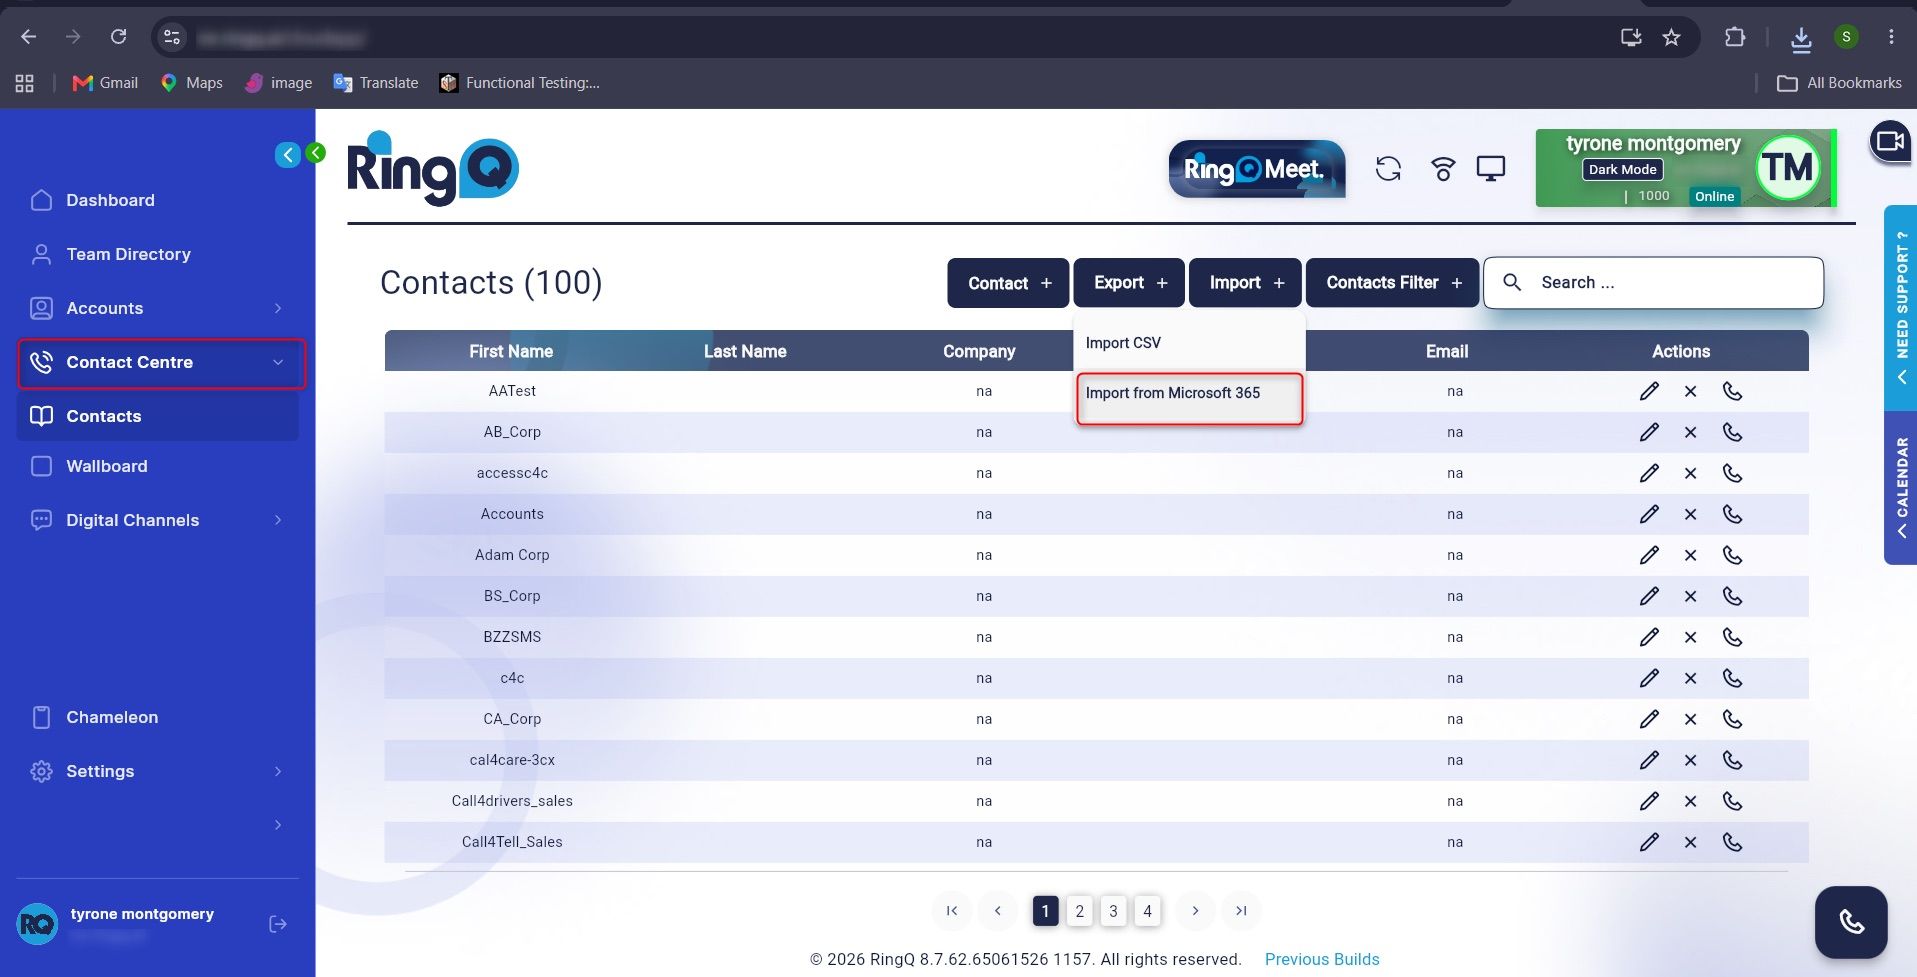The height and width of the screenshot is (977, 1917).
Task: Click the monitor screen icon
Action: click(x=1490, y=169)
